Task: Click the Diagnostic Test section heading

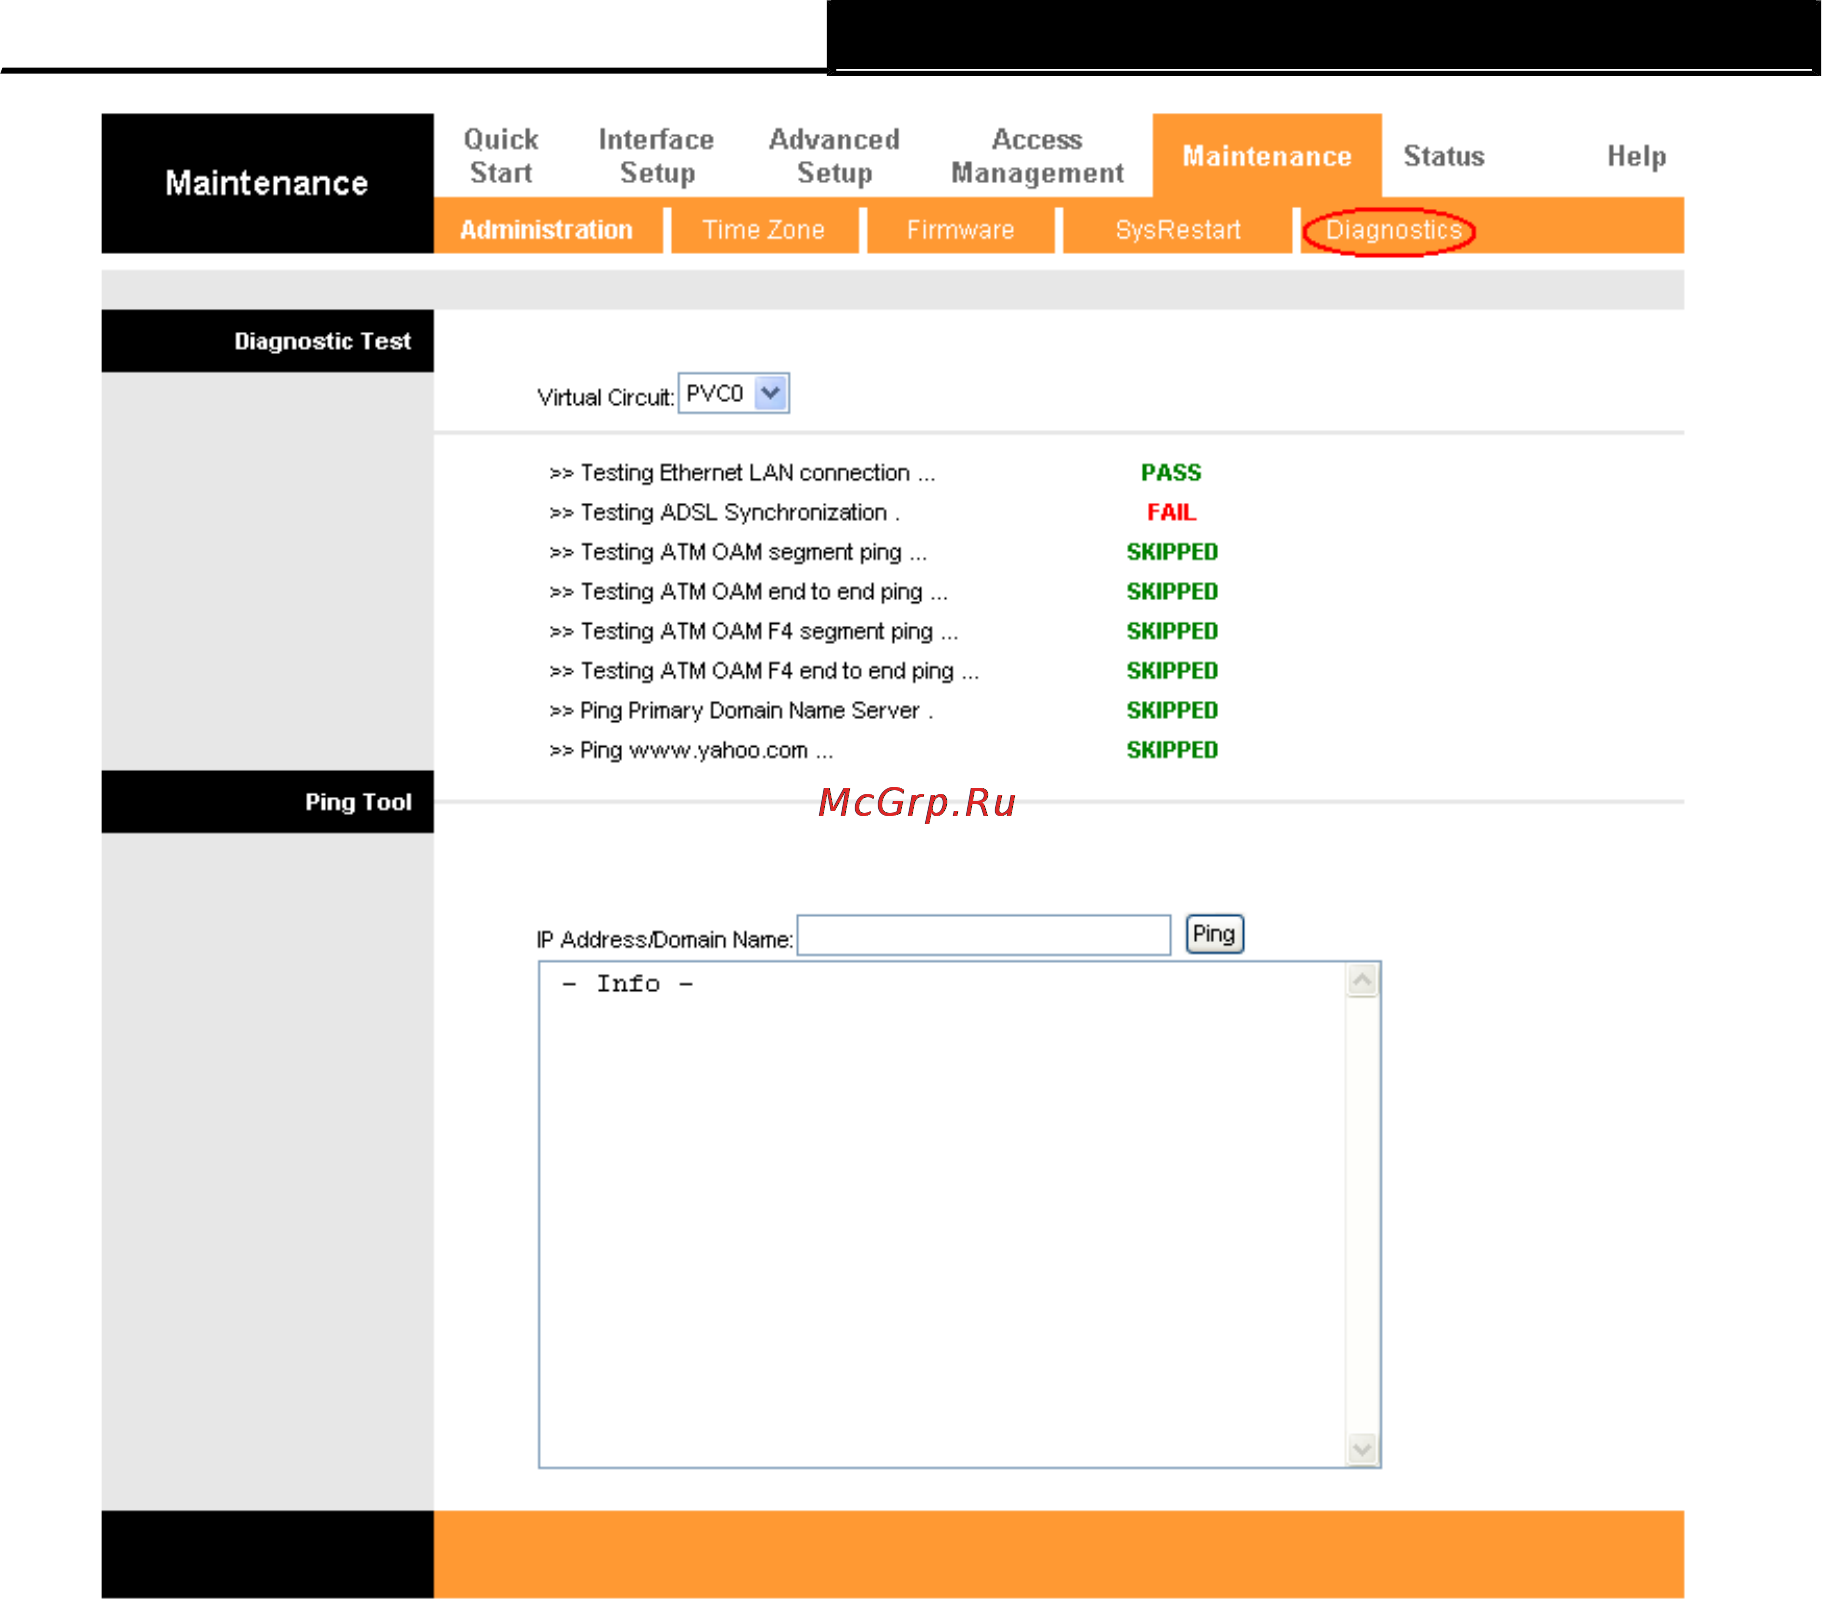Action: (x=322, y=341)
